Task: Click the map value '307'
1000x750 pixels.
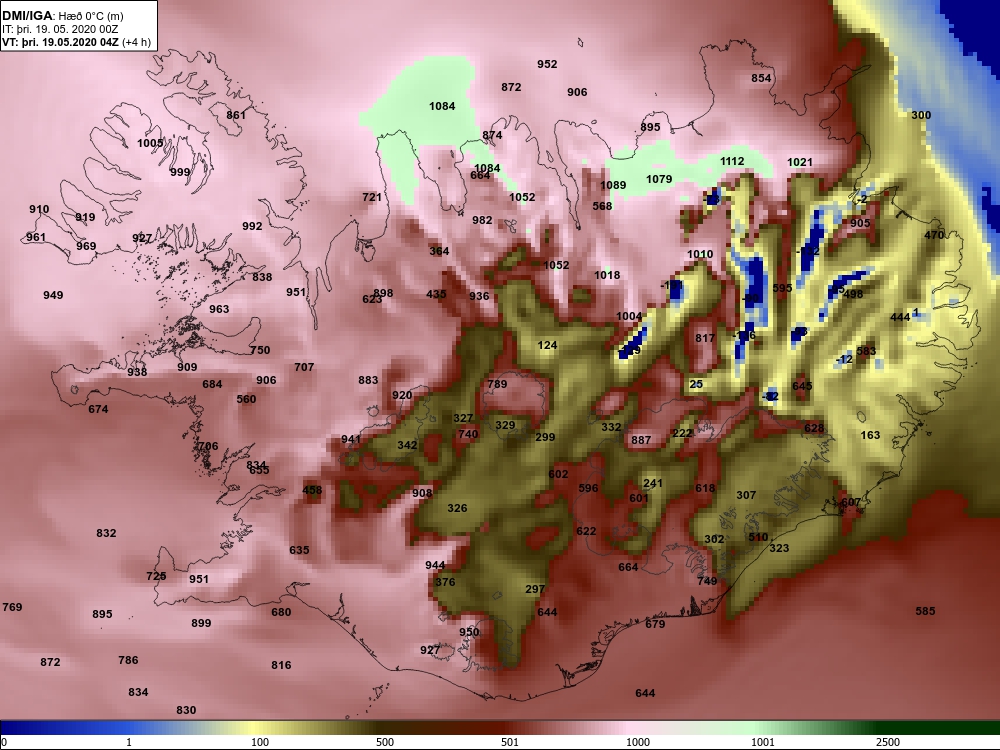Action: click(x=746, y=495)
